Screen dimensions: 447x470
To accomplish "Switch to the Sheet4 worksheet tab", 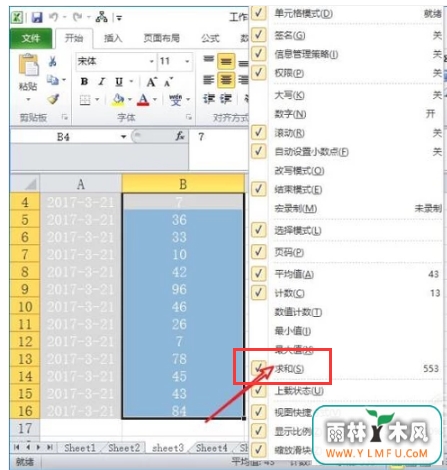I will [211, 448].
